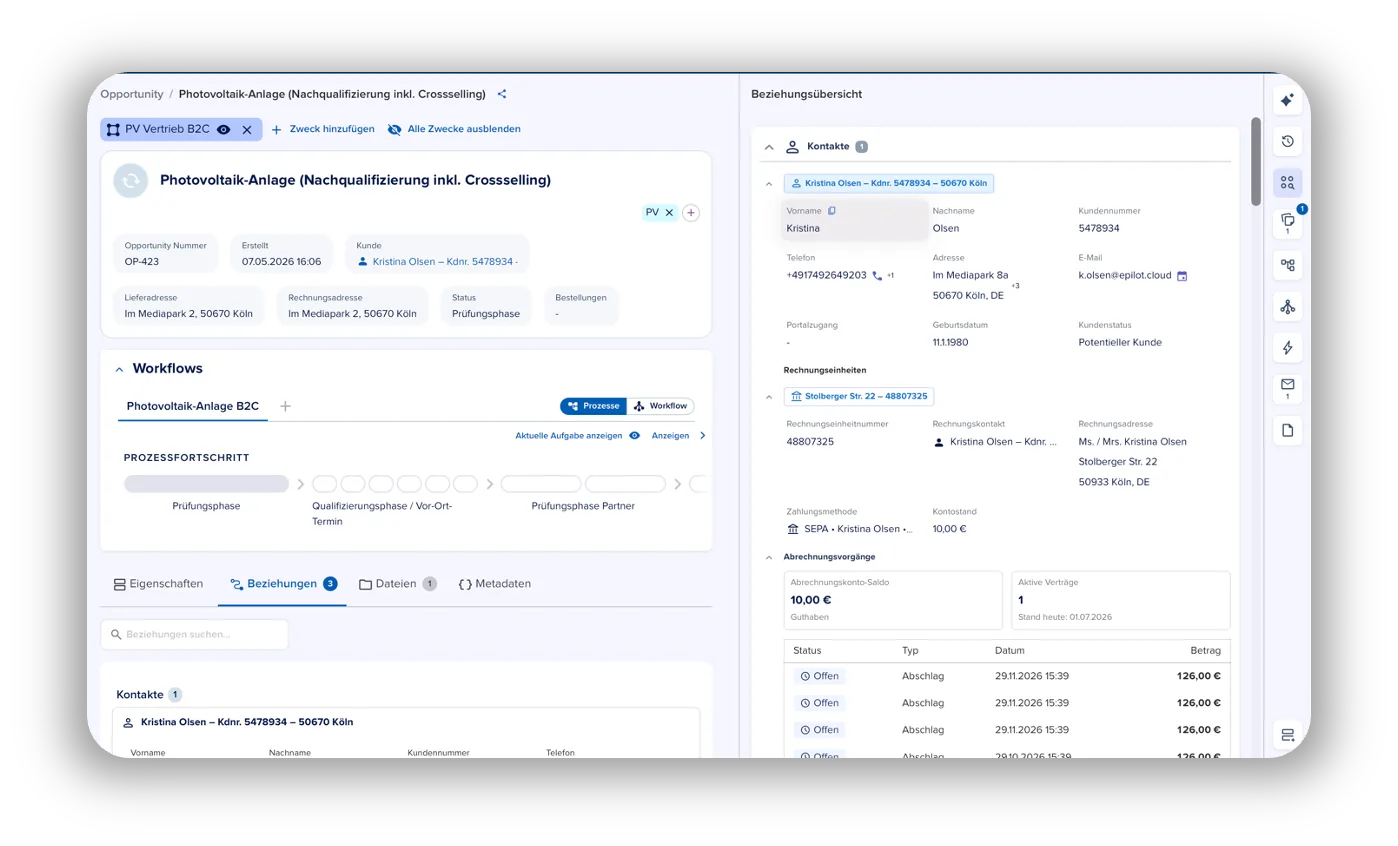Open the Beziehungen tab
The image size is (1398, 846).
coord(283,584)
